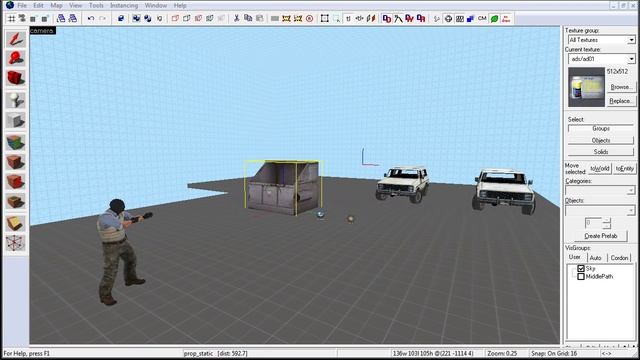Open the Tools menu
Screen dimensions: 640x360
[96, 6]
